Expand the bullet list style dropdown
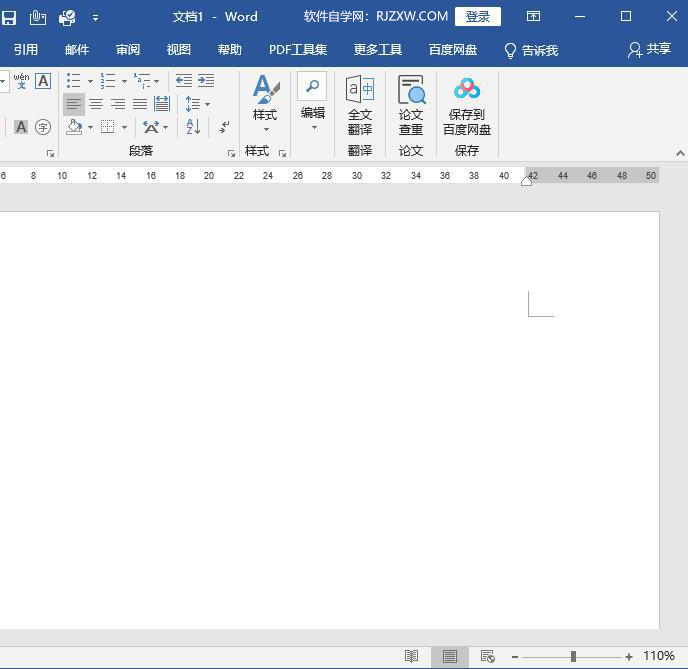 (90, 82)
